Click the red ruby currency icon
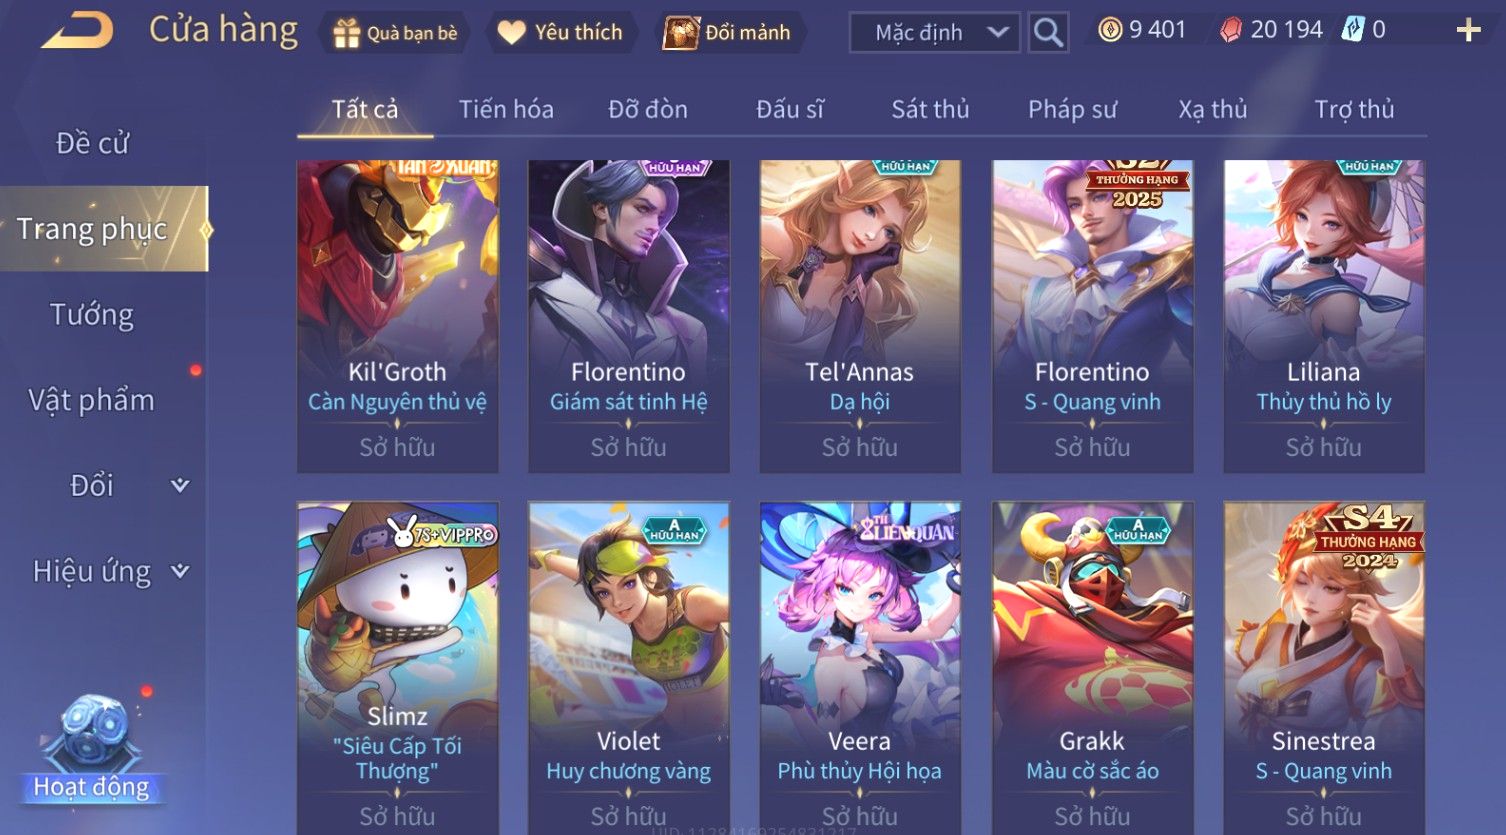 [x=1231, y=30]
